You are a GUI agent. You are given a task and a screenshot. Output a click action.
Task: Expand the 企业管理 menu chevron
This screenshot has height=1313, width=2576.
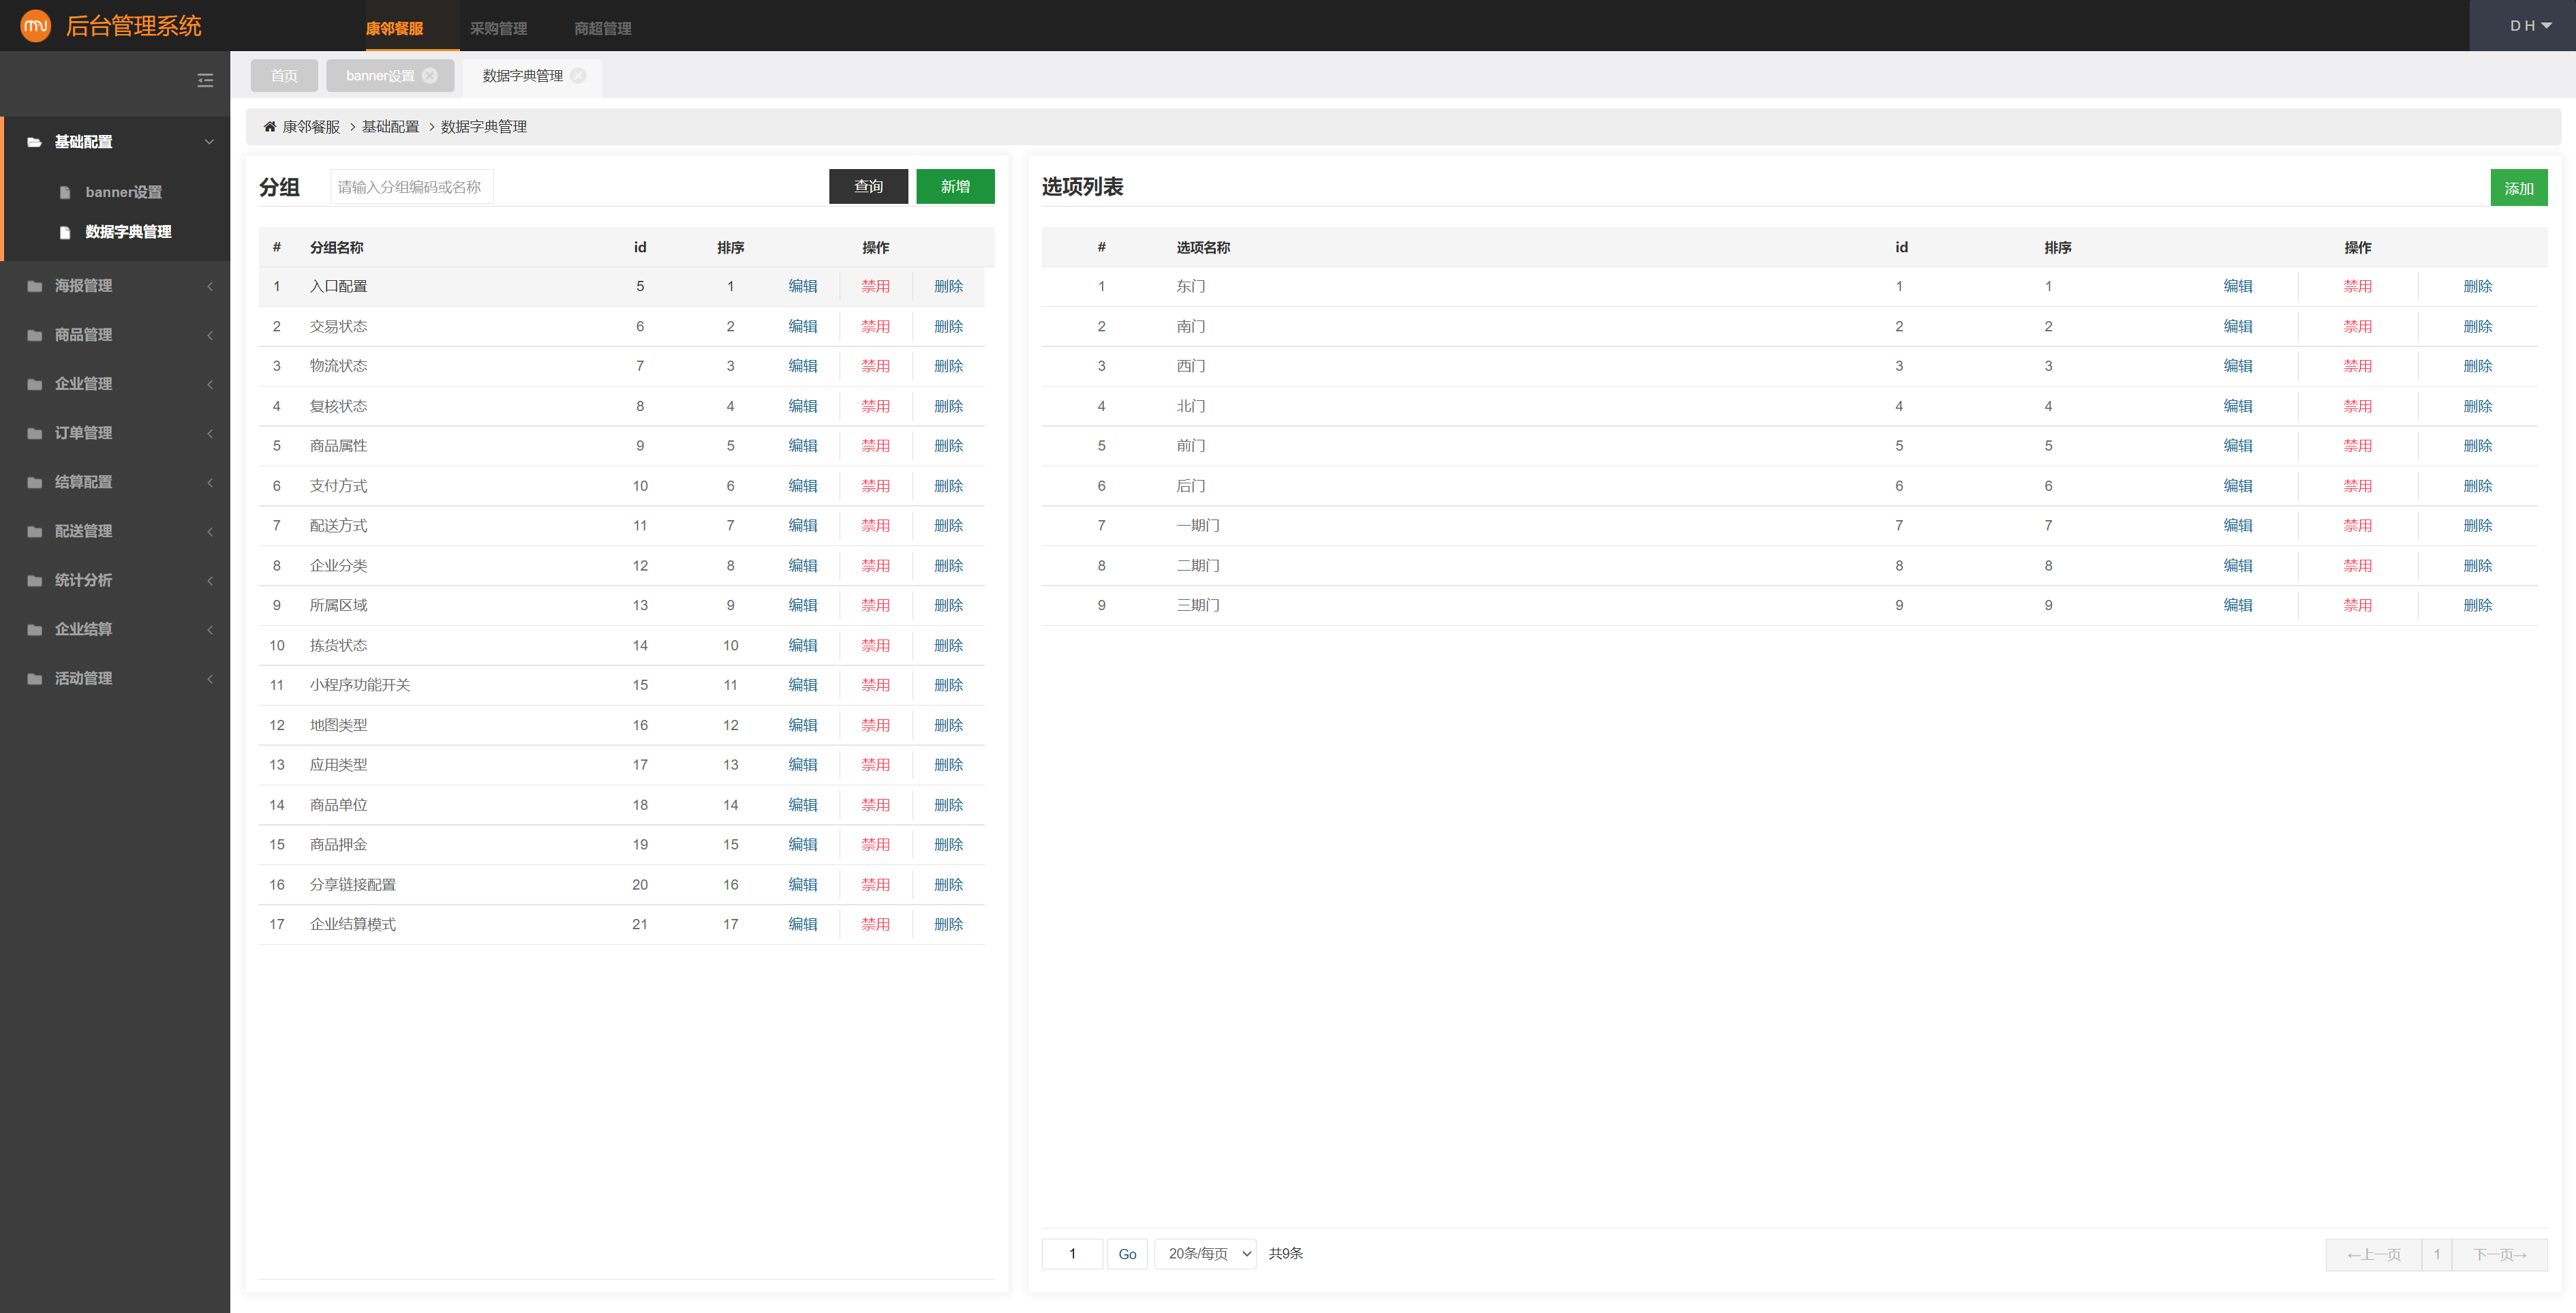[x=210, y=384]
